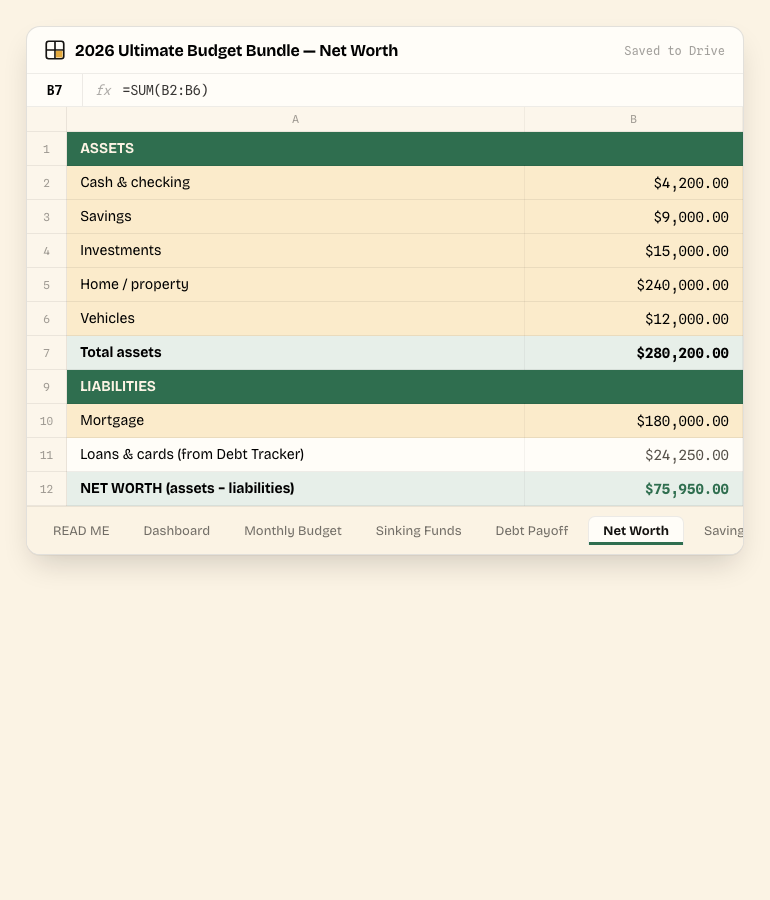Select the NET WORTH label cell

pyautogui.click(x=295, y=488)
